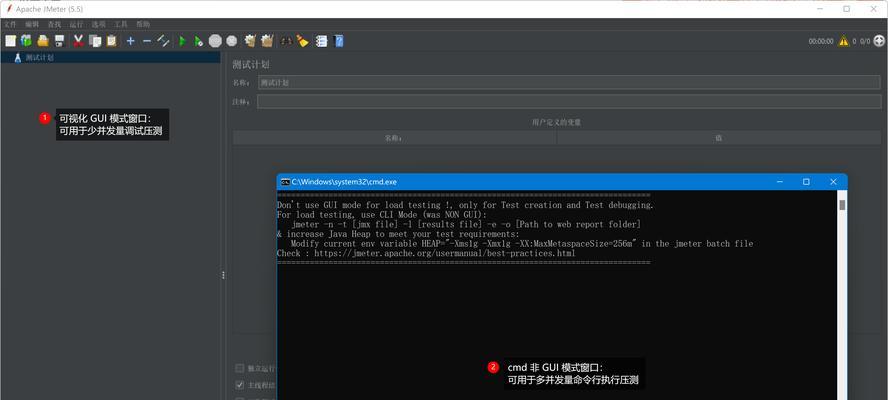The height and width of the screenshot is (400, 888).
Task: Click the smaller gray Shutdown icon
Action: [x=232, y=41]
